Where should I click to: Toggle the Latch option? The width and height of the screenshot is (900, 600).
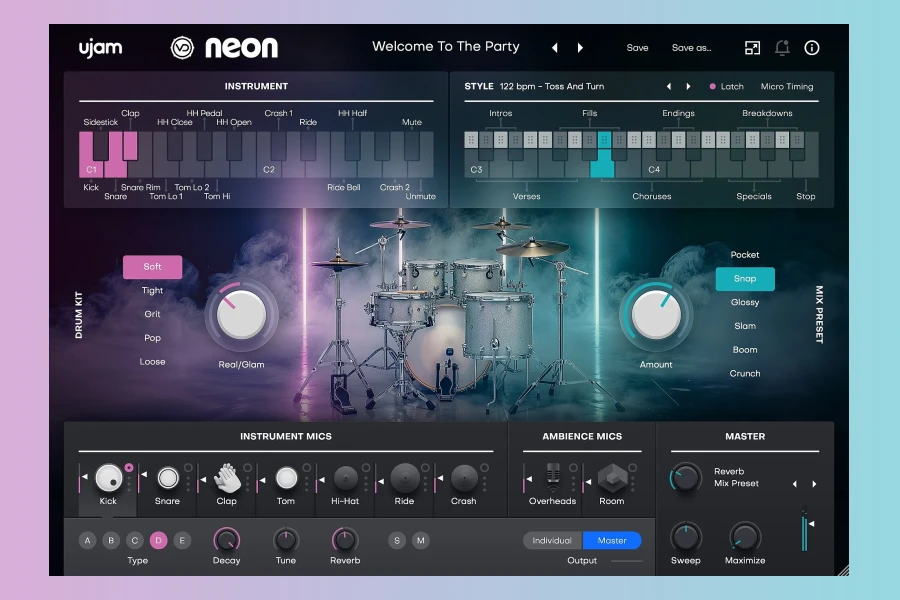point(726,87)
